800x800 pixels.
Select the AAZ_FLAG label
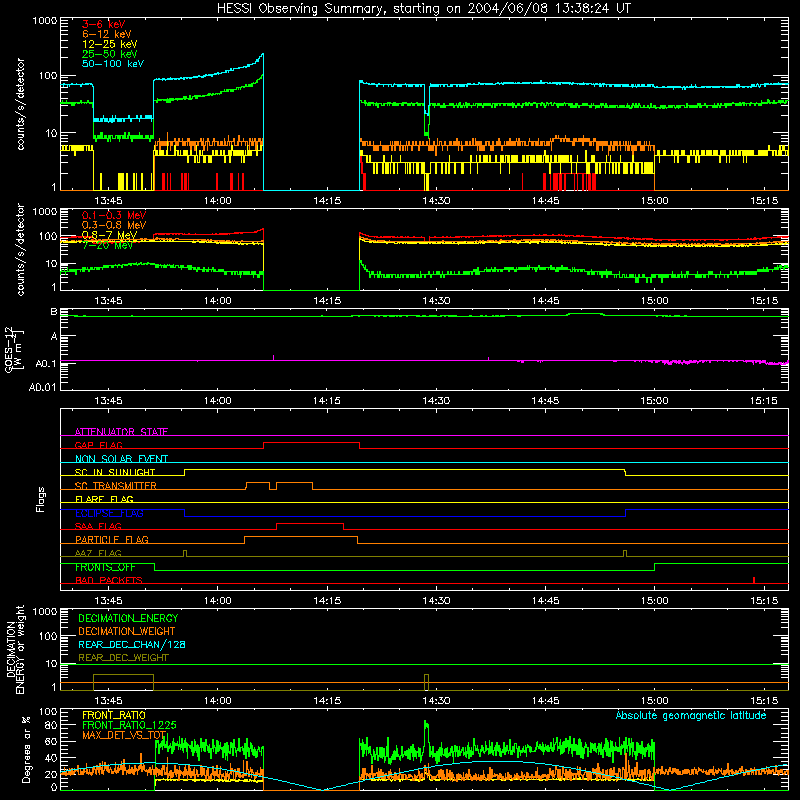98,553
